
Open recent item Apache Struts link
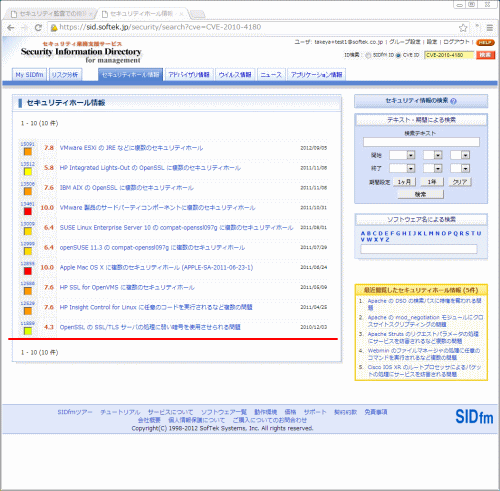pyautogui.click(x=423, y=337)
